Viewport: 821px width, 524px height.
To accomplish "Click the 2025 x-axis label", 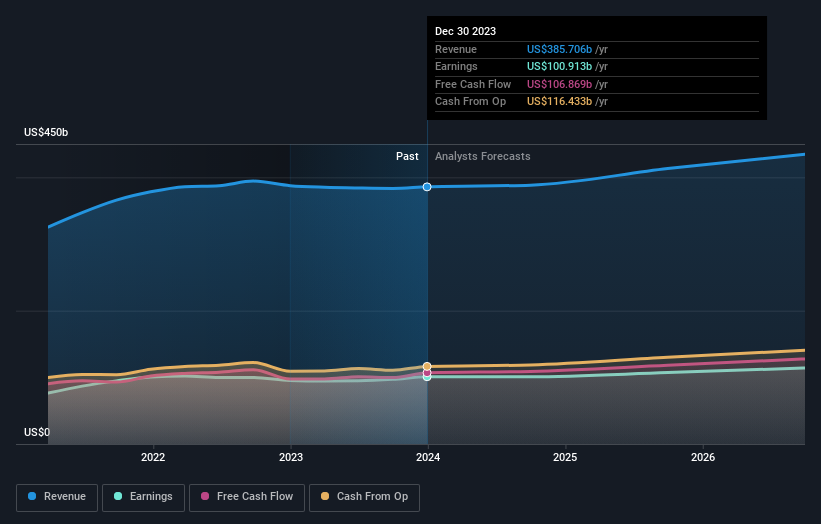I will pyautogui.click(x=565, y=457).
